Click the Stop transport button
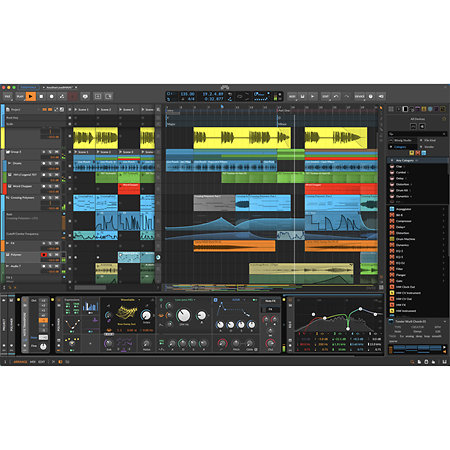The height and width of the screenshot is (450, 450). (41, 96)
